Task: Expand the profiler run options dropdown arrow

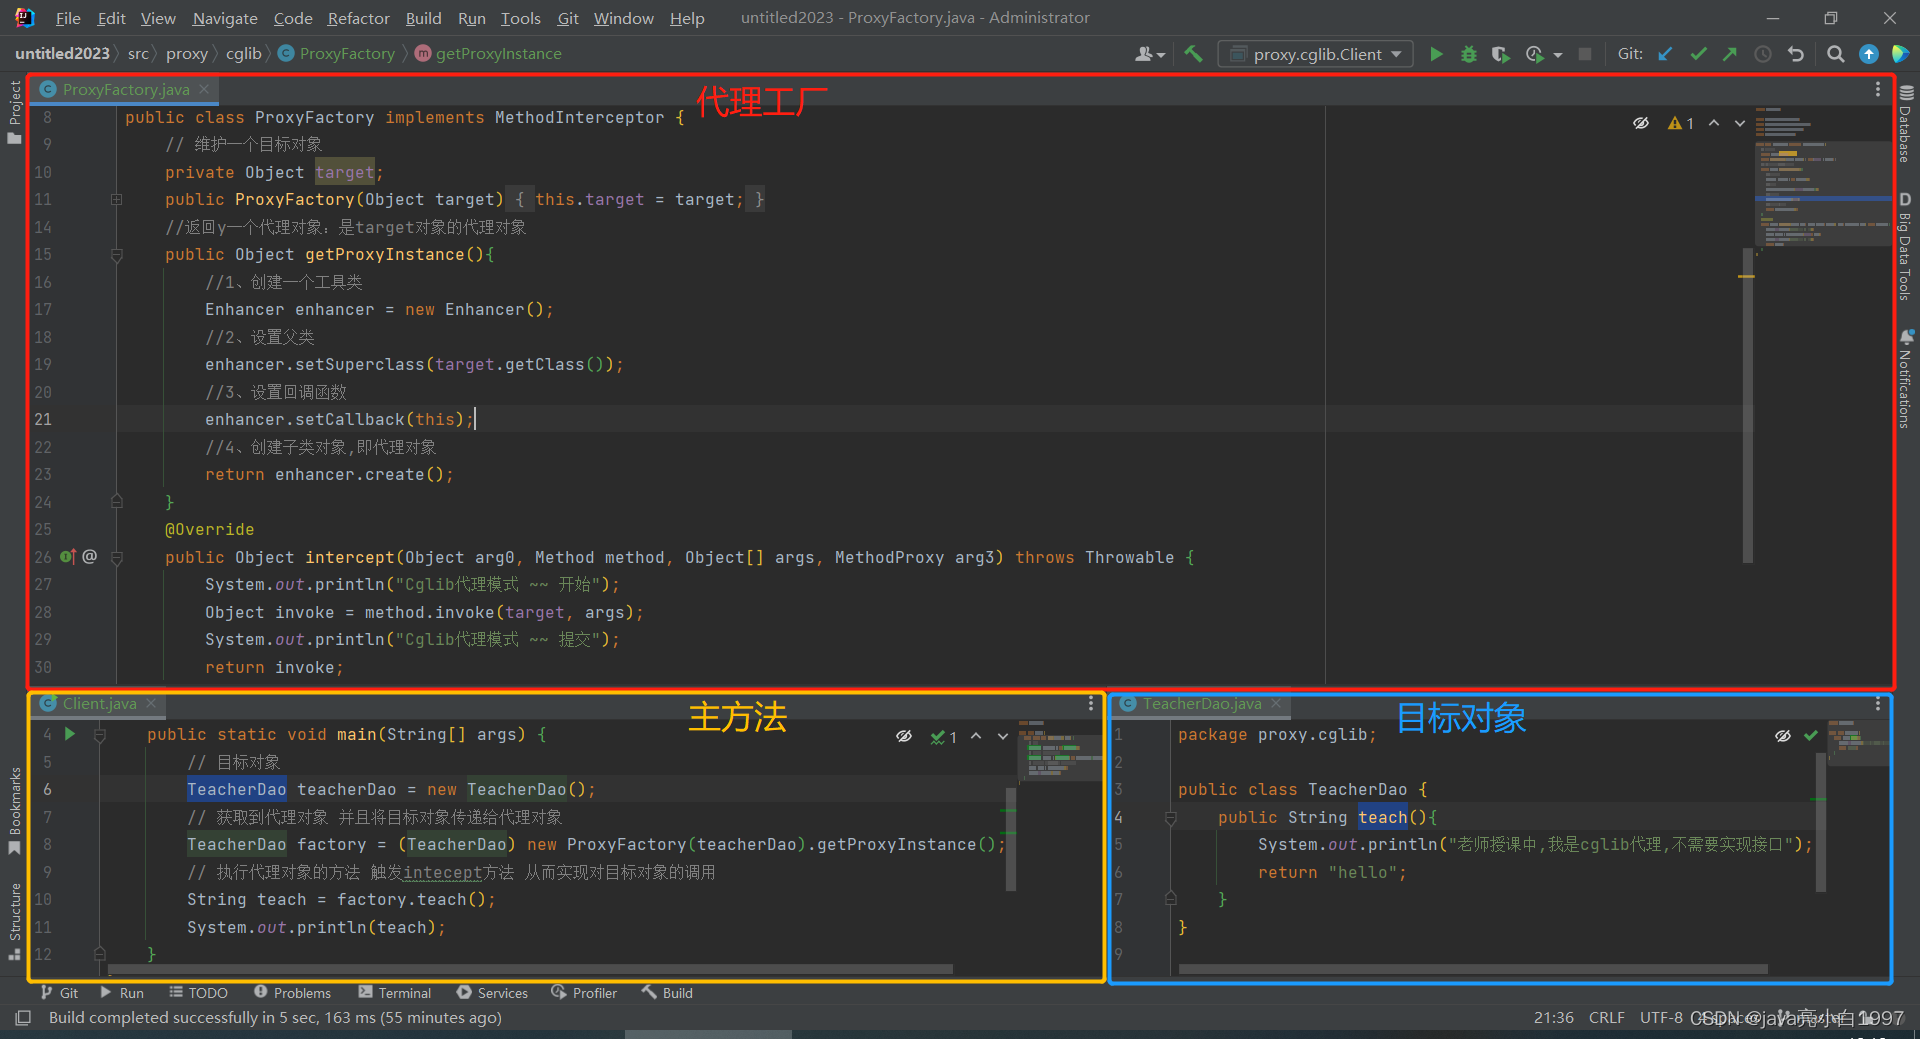Action: pyautogui.click(x=1558, y=55)
